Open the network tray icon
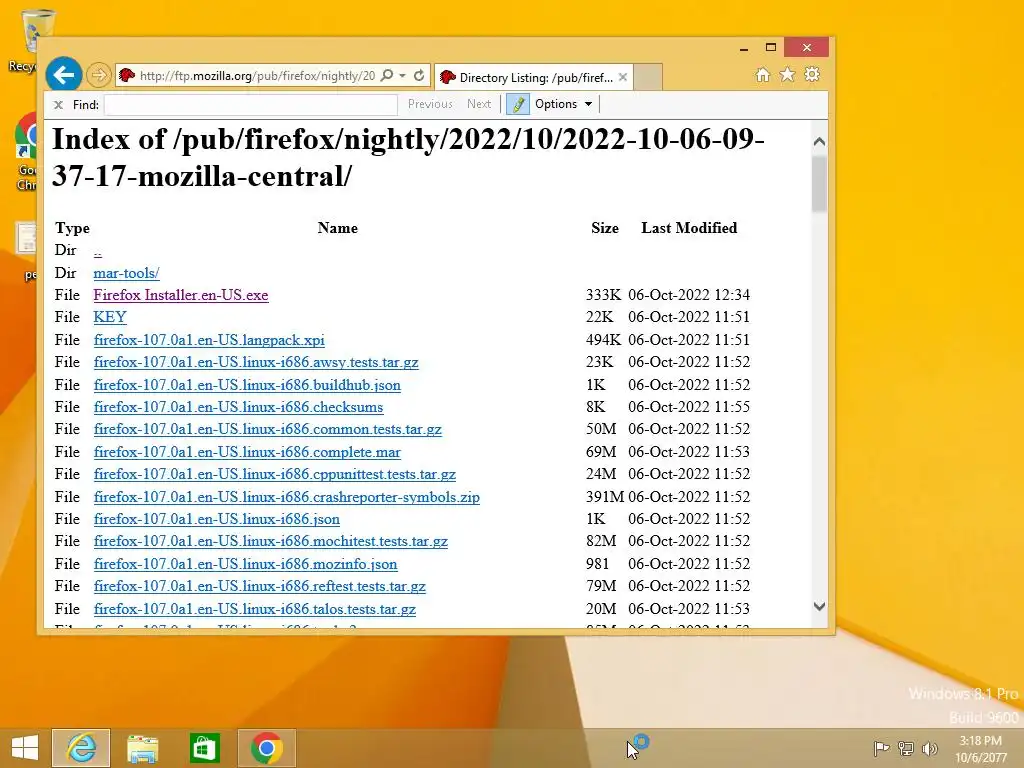 click(x=906, y=748)
